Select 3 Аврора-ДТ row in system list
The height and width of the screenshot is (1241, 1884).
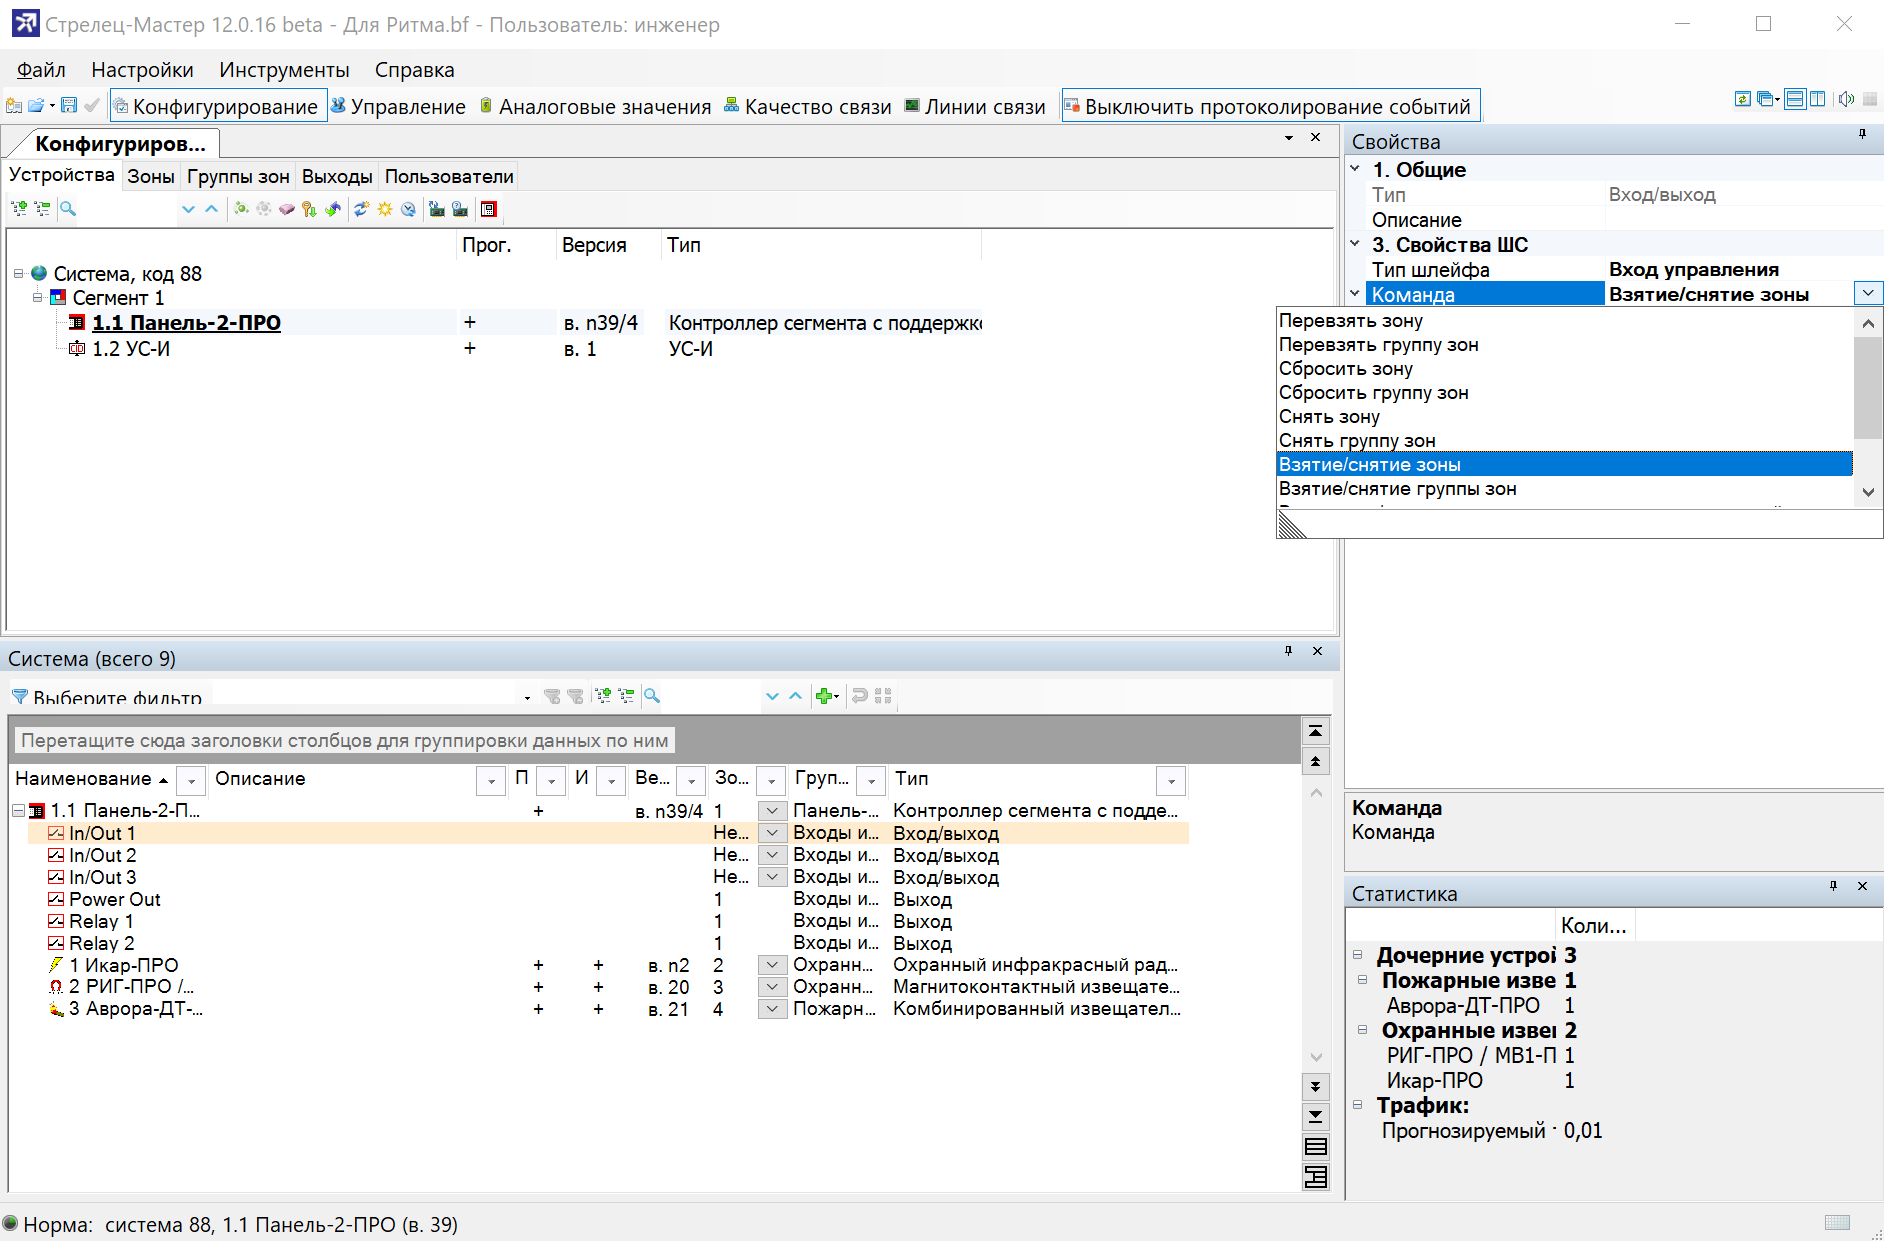coord(607,1009)
